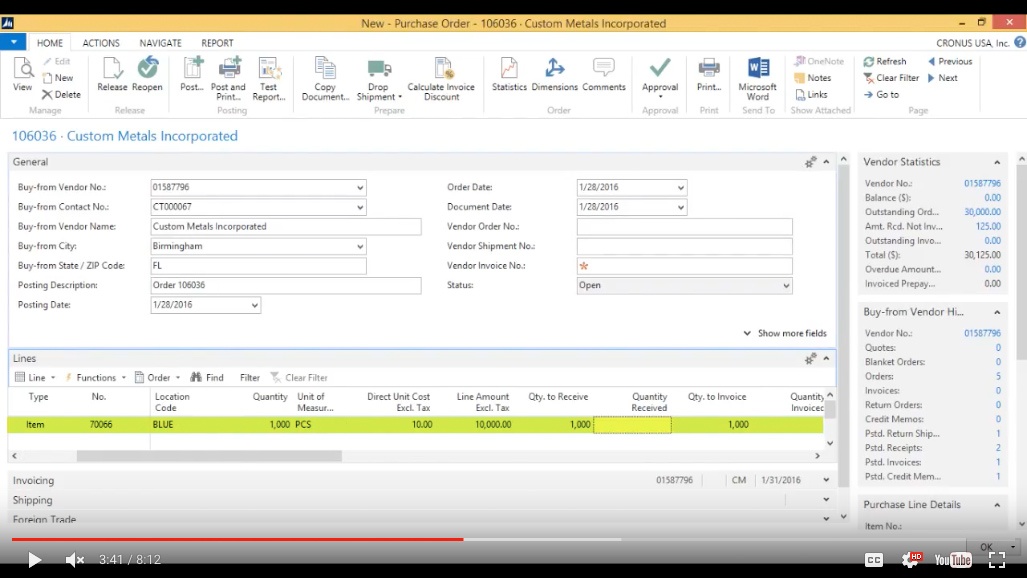Reopen the purchase order
1027x578 pixels.
(147, 74)
